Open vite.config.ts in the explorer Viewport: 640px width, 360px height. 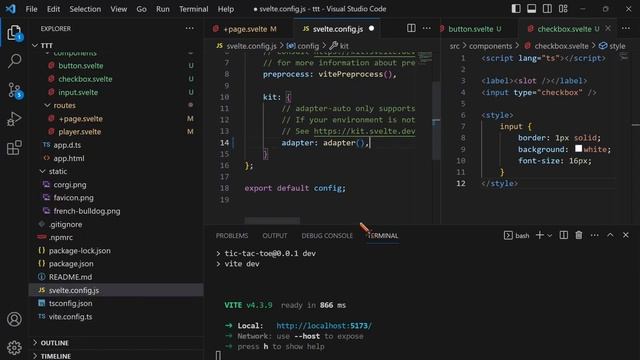[71, 317]
